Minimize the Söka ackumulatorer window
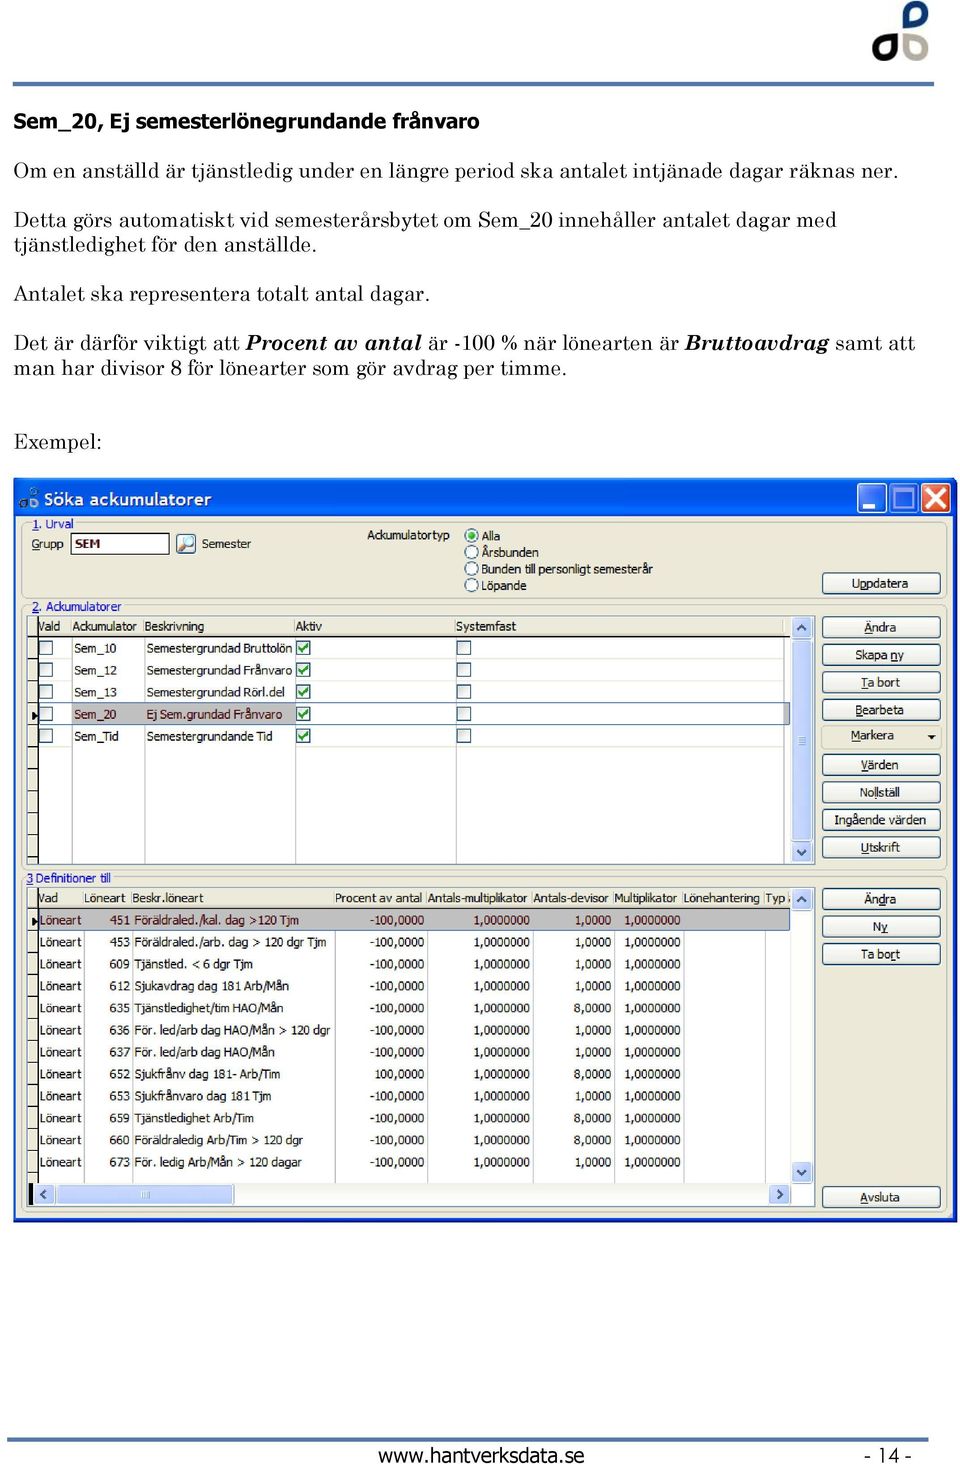 click(872, 498)
